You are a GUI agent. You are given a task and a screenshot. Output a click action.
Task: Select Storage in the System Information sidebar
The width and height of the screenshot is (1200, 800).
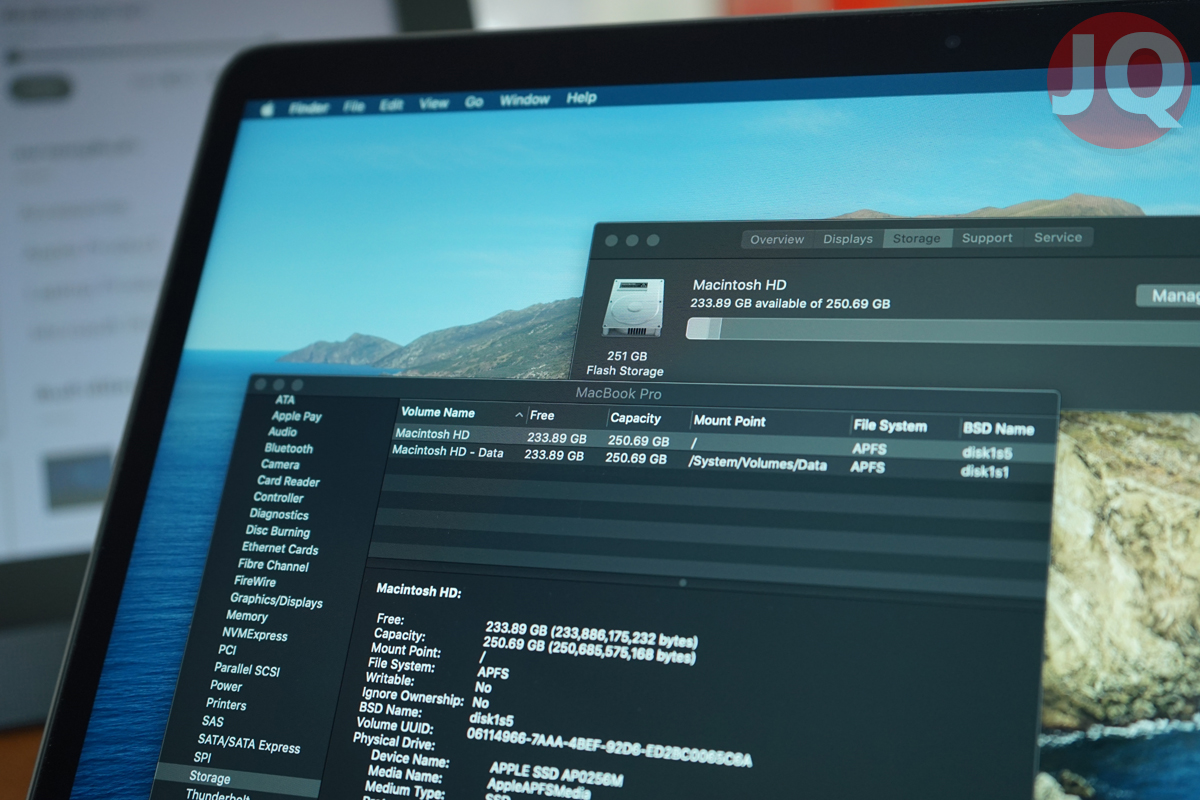pos(210,777)
